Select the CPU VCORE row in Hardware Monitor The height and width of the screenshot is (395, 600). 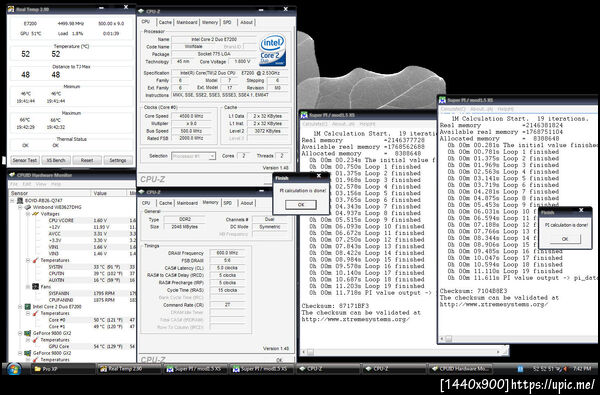click(73, 220)
